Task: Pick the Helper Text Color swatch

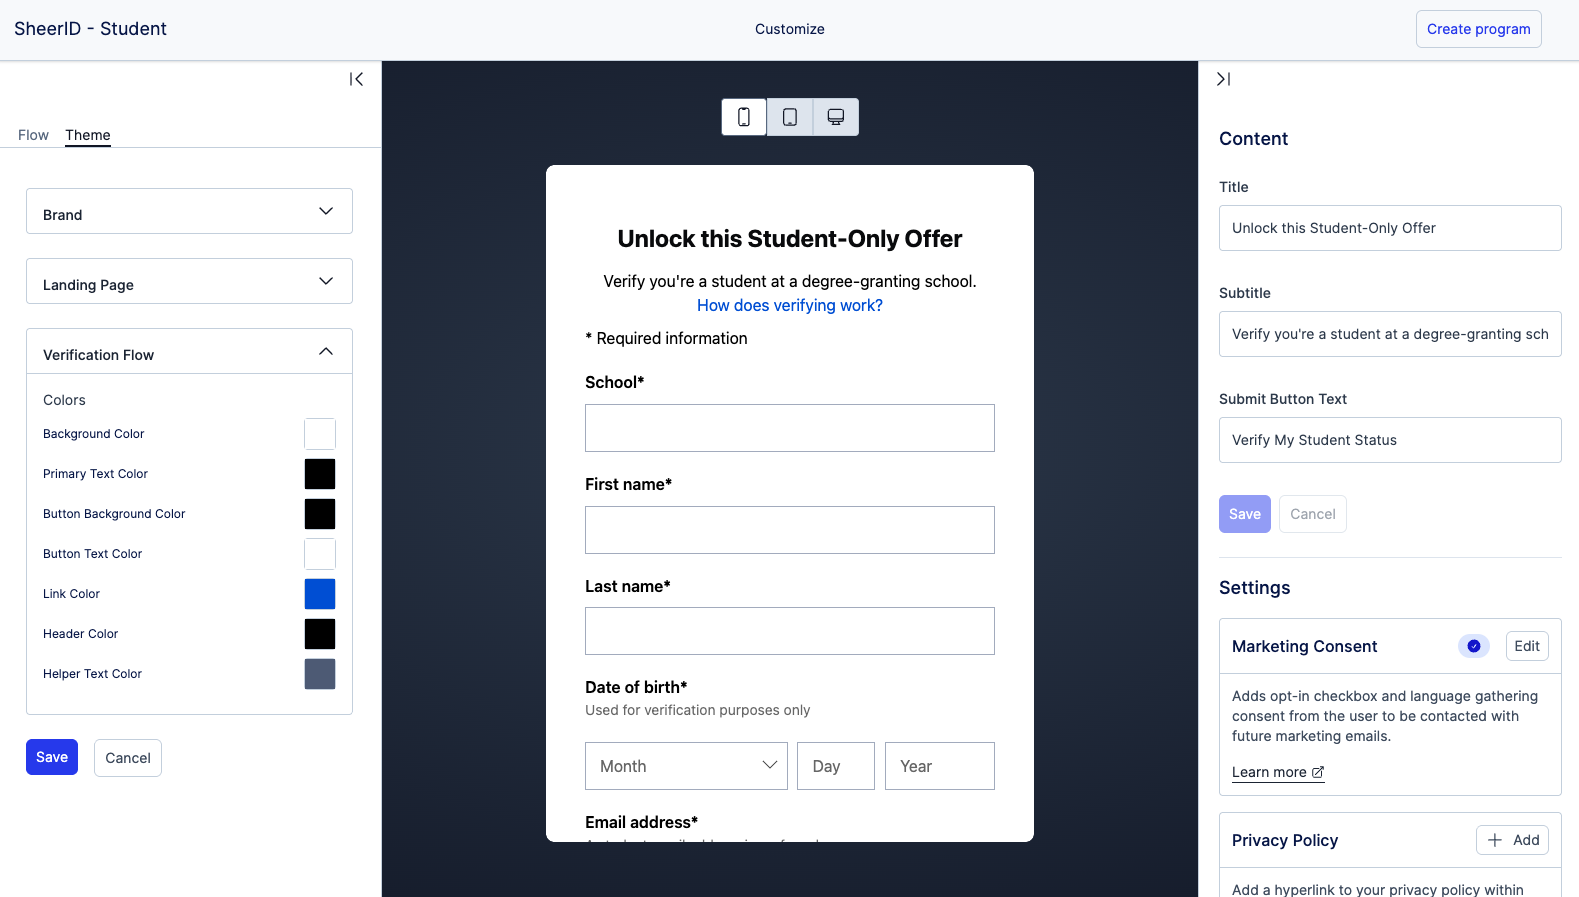Action: 320,674
